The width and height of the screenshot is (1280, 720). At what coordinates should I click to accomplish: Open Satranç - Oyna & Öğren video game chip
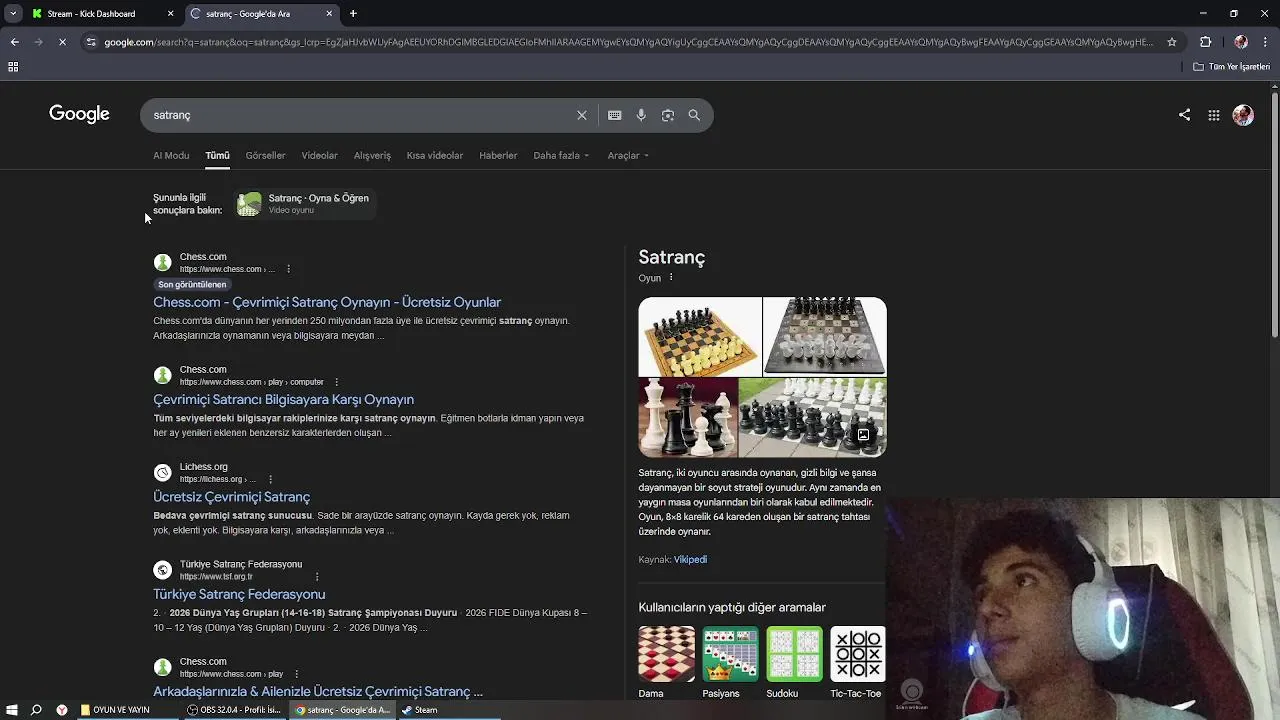[x=304, y=204]
